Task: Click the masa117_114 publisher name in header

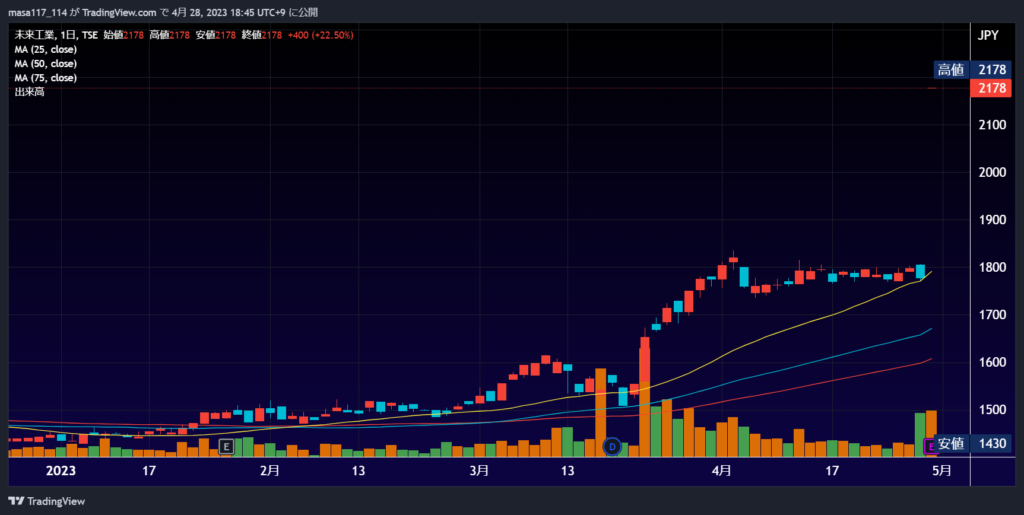Action: pyautogui.click(x=37, y=12)
